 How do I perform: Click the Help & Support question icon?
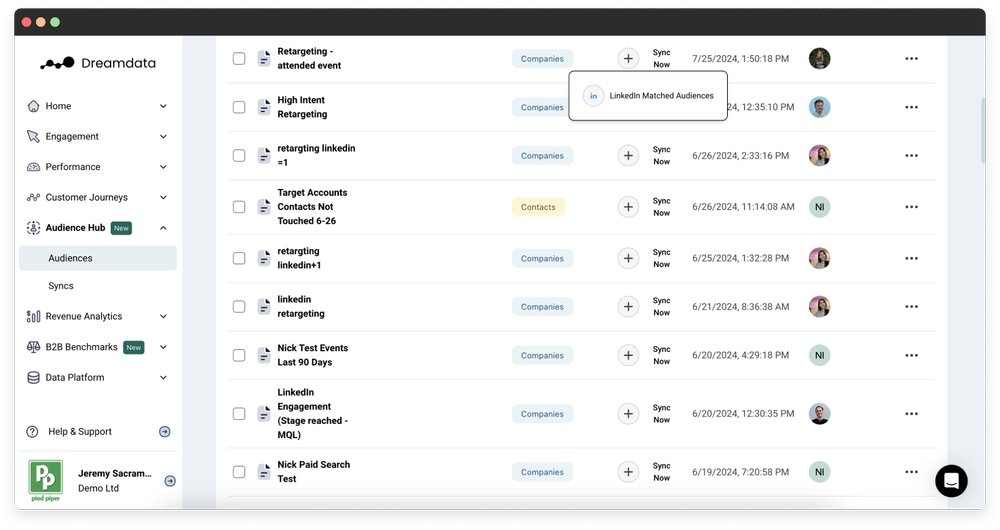[x=32, y=432]
